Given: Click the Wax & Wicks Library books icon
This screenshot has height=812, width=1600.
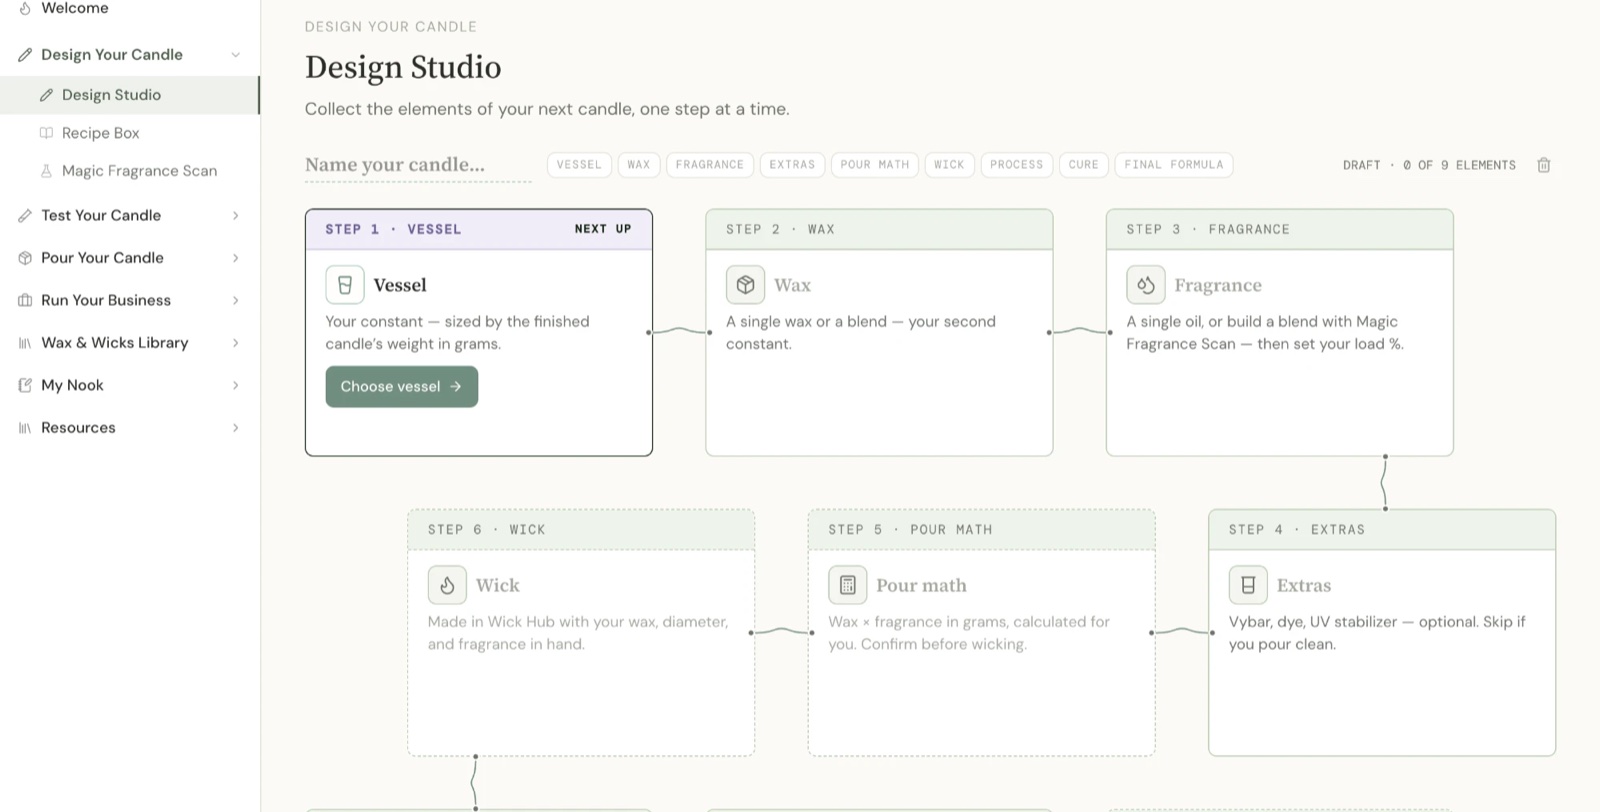Looking at the screenshot, I should click(x=25, y=343).
